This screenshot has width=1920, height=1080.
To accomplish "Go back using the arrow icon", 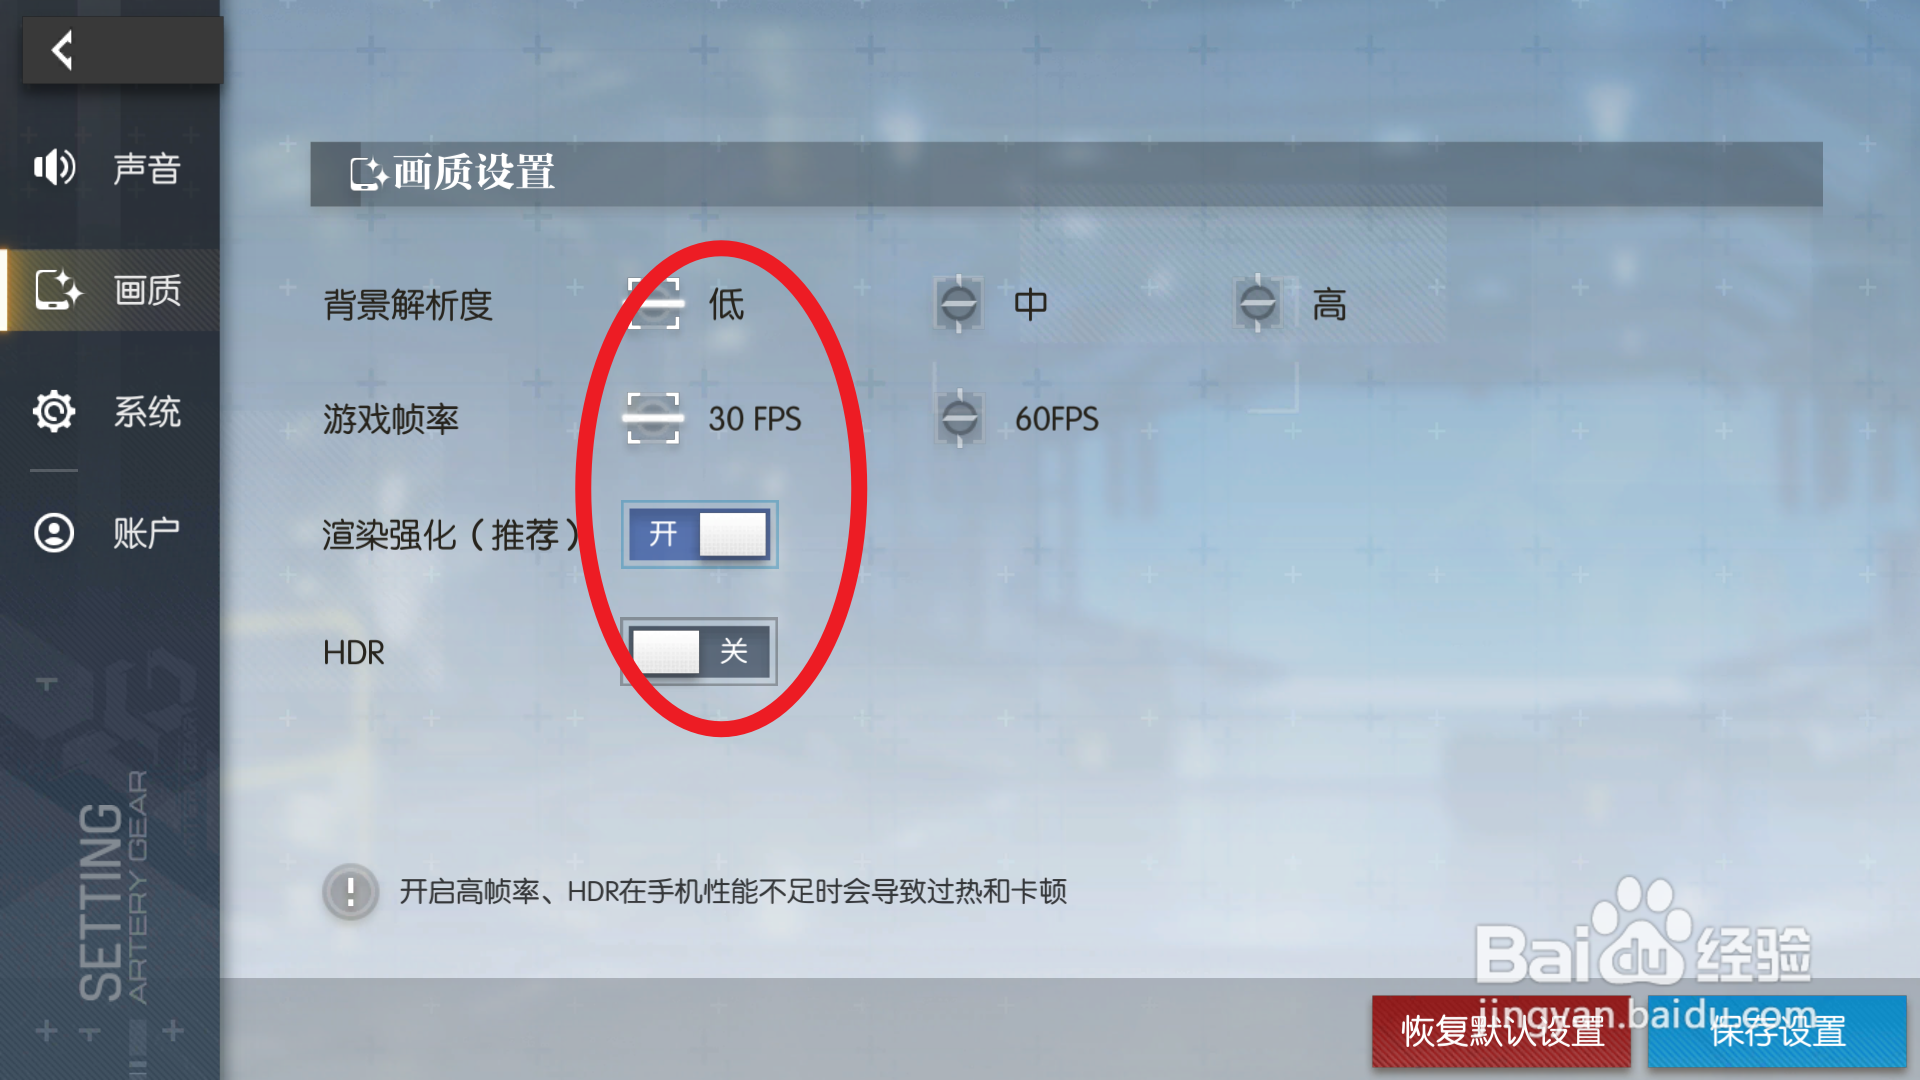I will click(62, 50).
